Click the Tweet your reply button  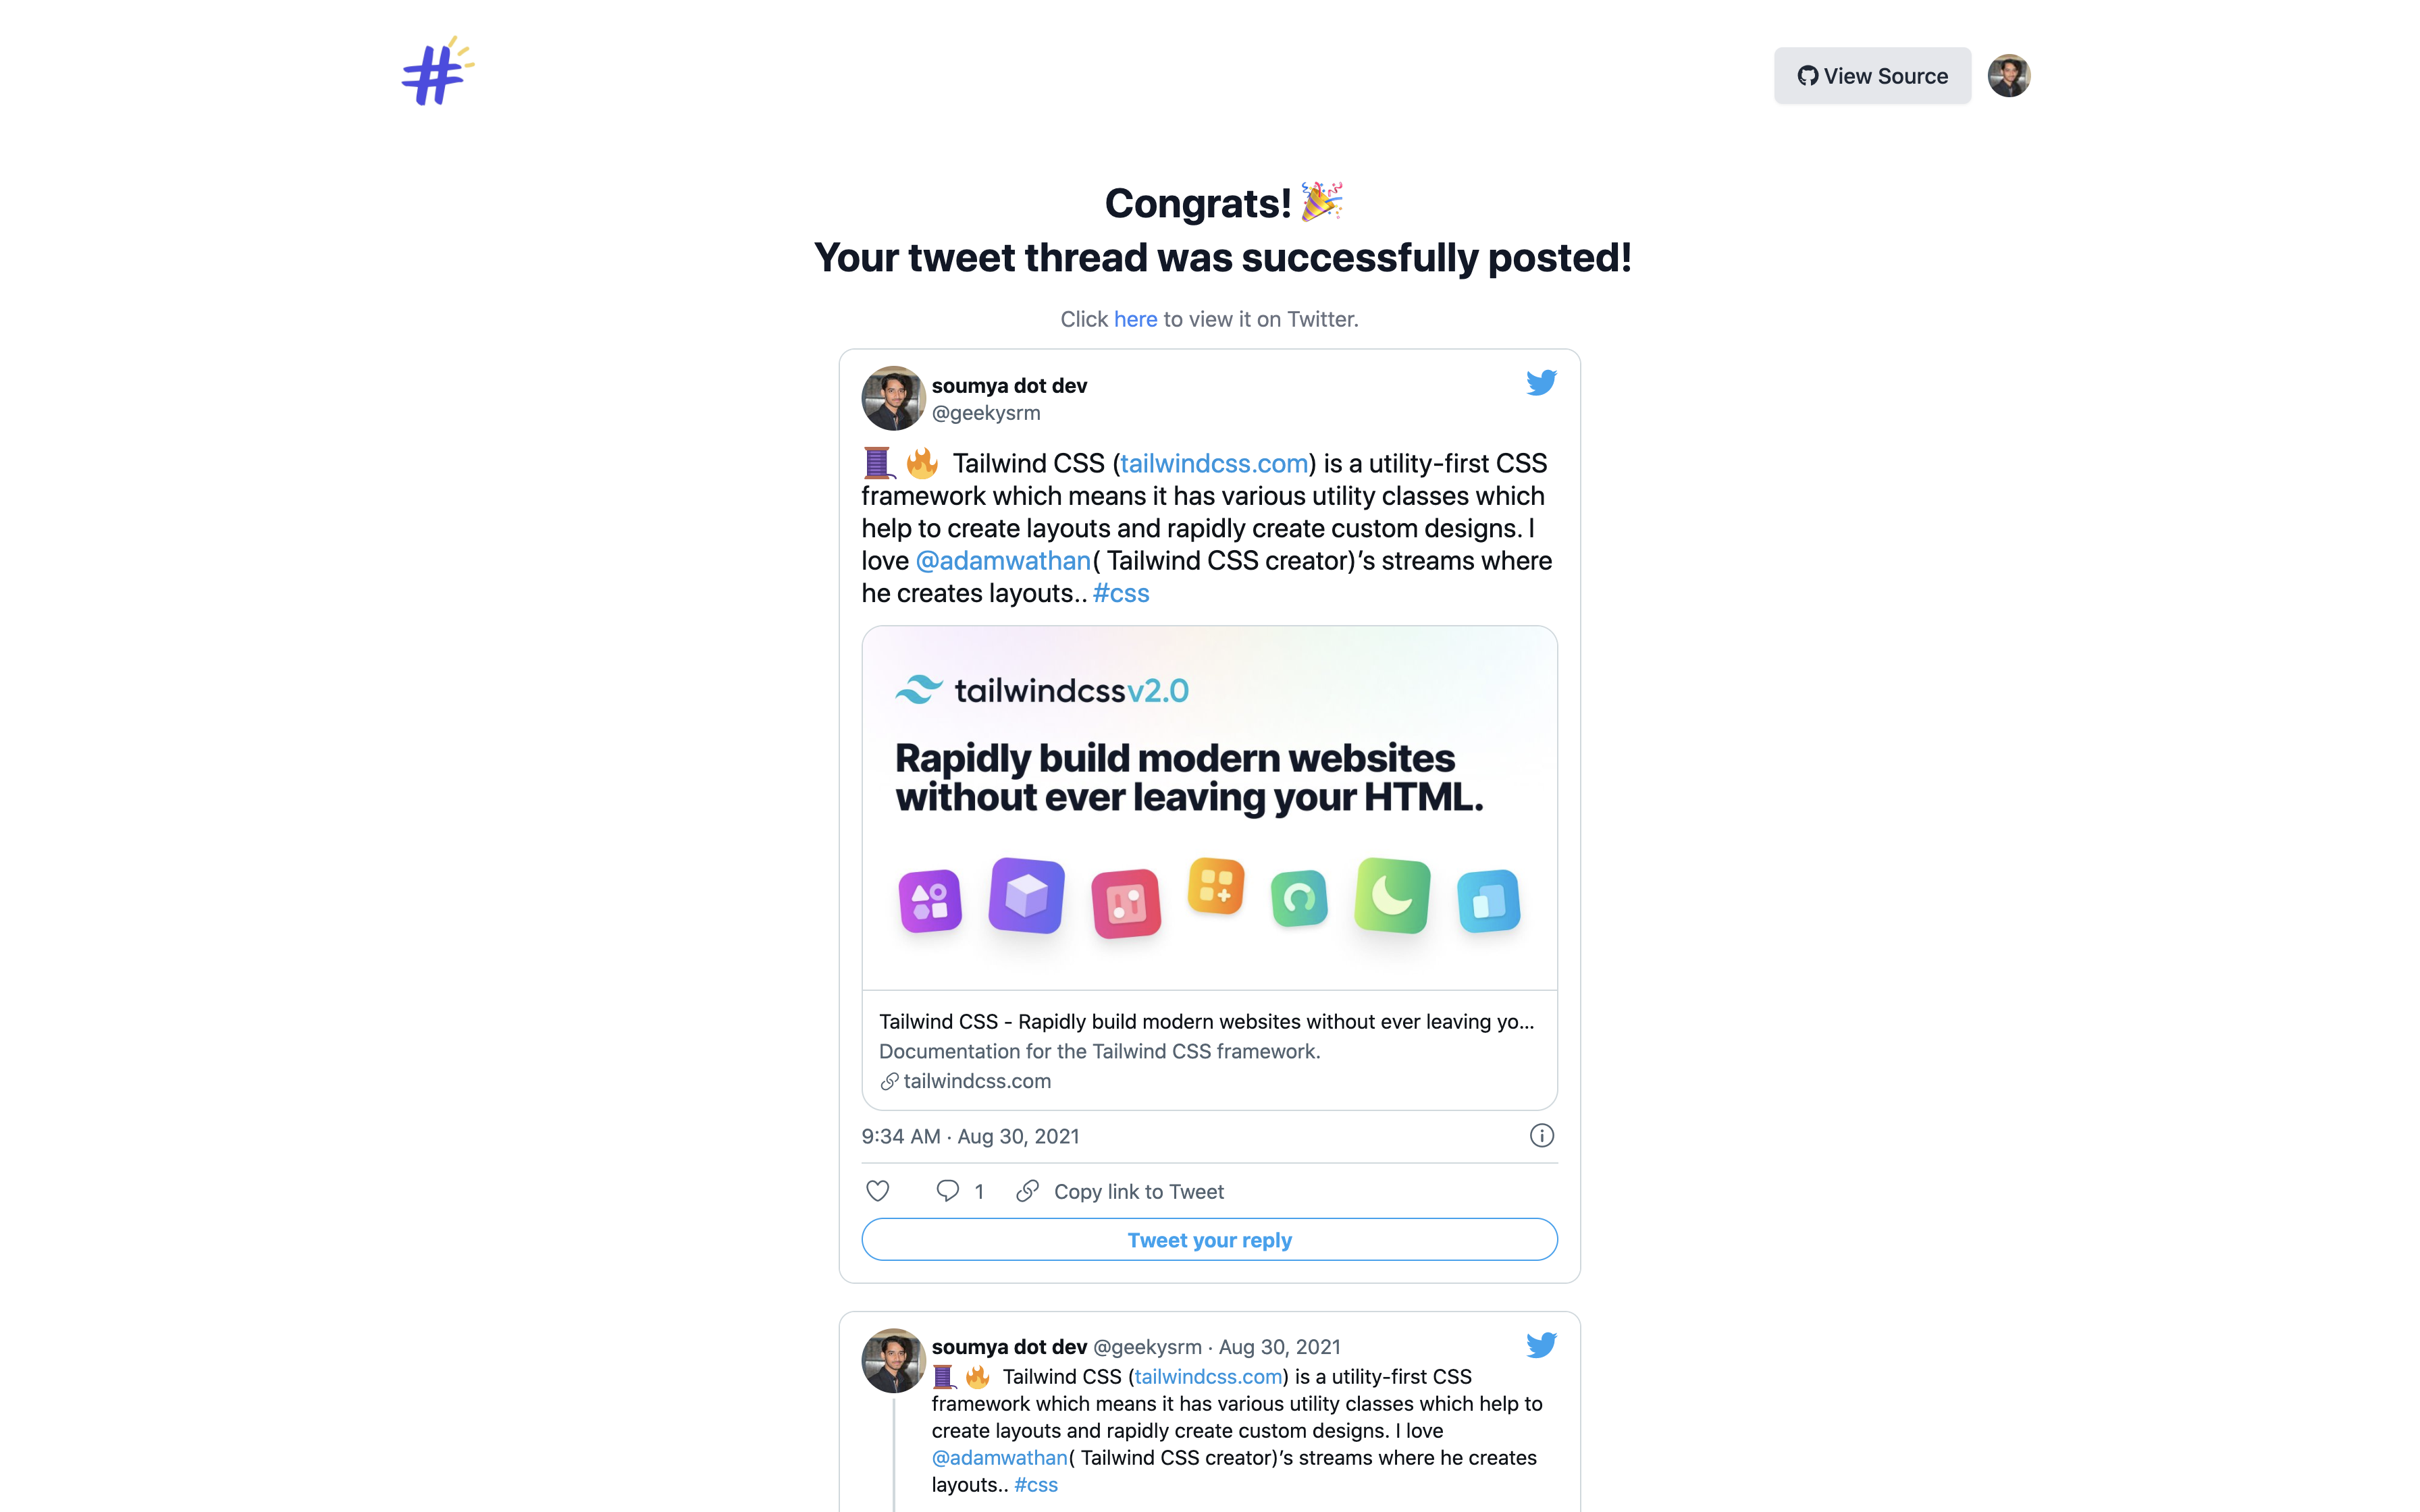[1209, 1239]
